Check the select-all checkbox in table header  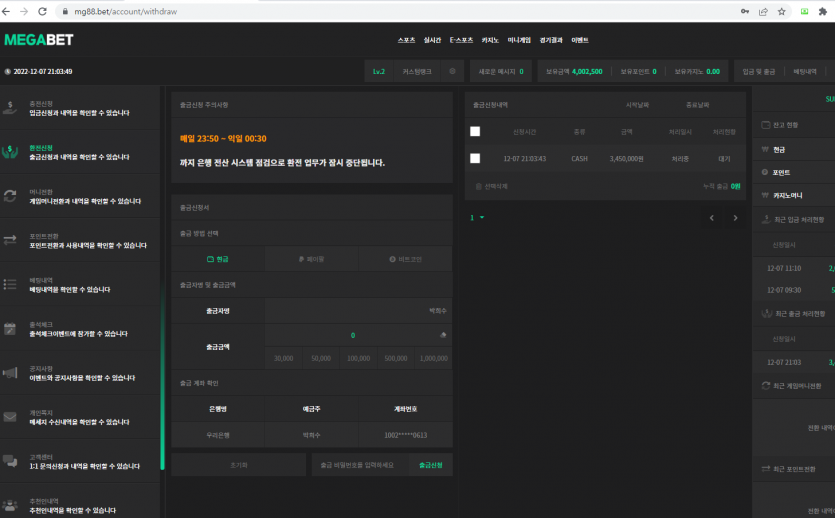coord(475,131)
